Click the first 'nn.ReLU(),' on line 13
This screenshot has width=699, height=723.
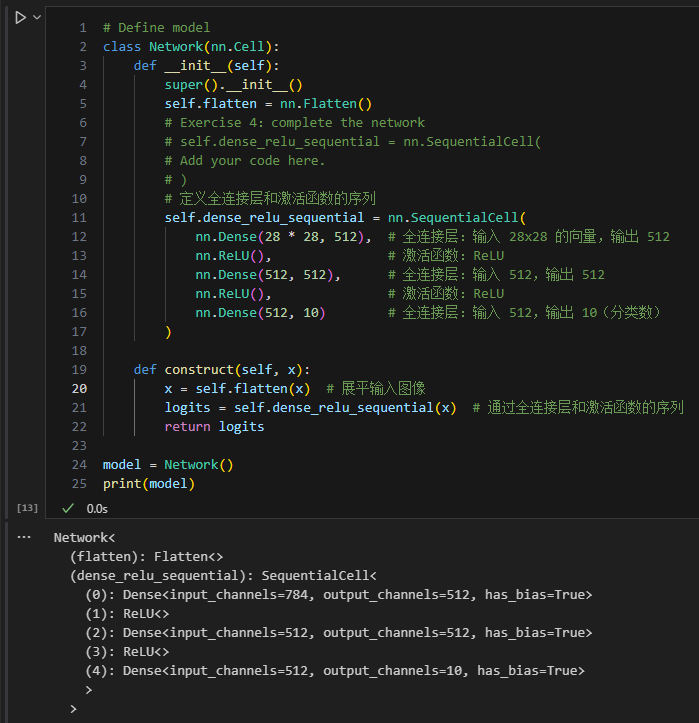233,255
